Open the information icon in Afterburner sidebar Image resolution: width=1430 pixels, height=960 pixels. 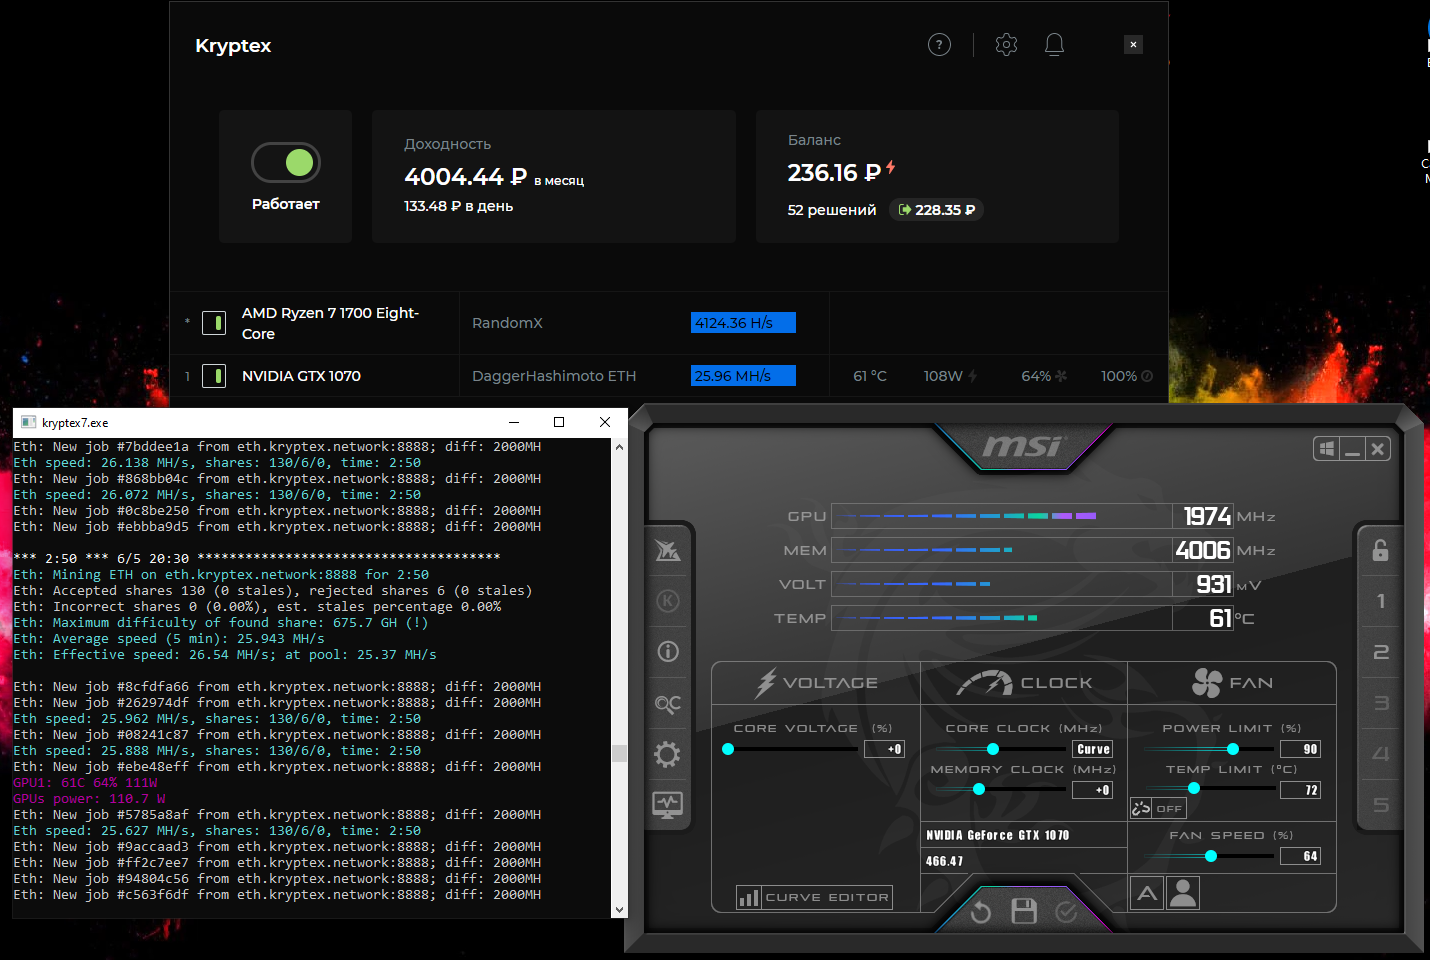668,652
